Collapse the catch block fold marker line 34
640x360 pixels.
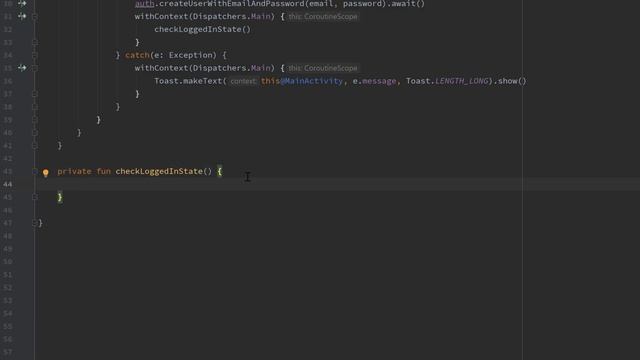pos(35,55)
